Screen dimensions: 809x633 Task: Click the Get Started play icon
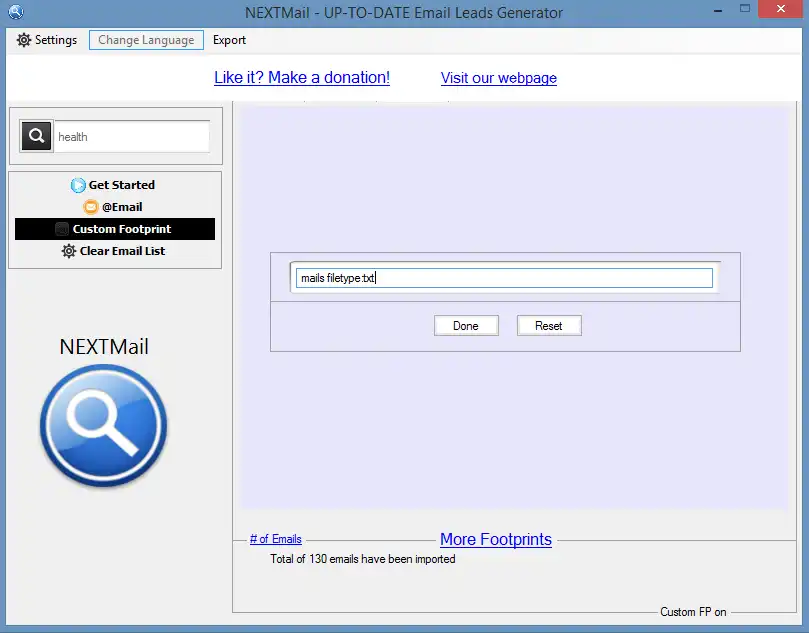(x=78, y=185)
